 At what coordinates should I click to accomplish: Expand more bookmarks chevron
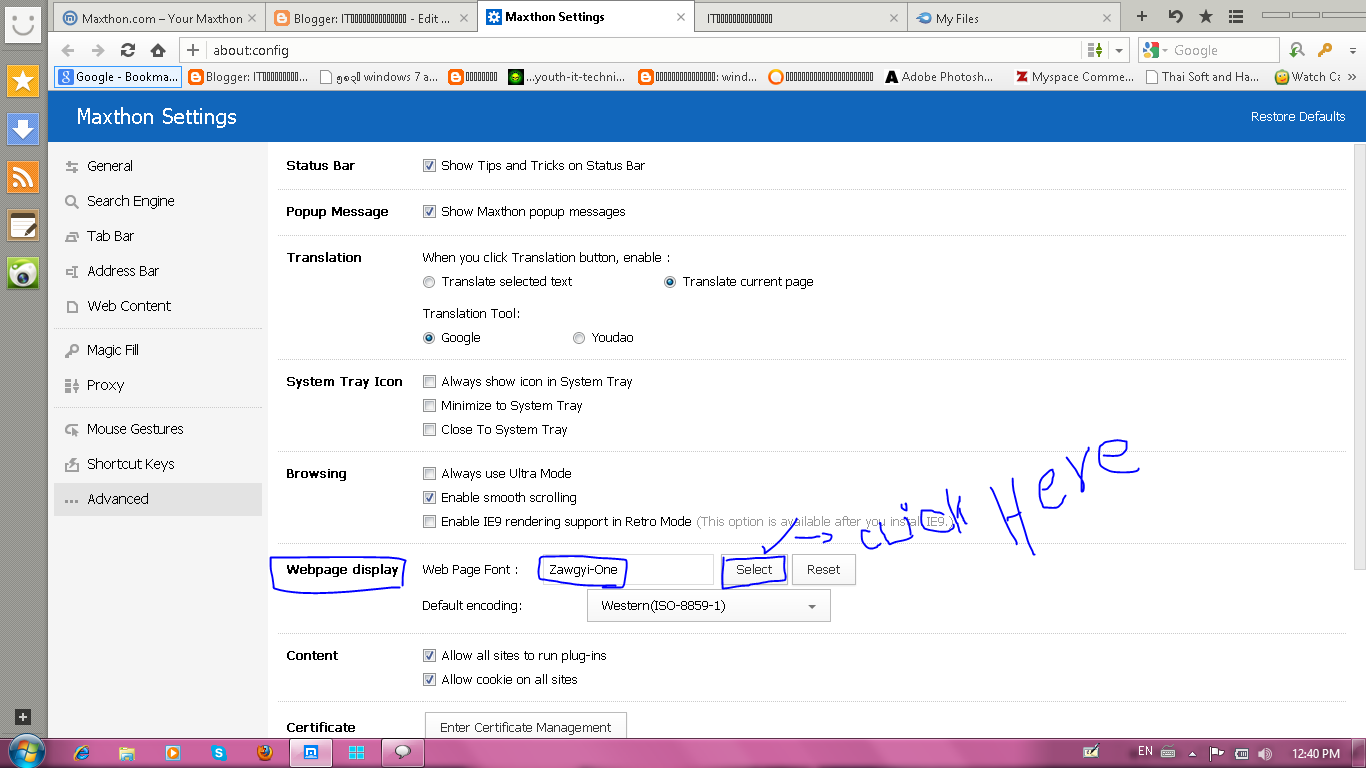coord(1350,77)
